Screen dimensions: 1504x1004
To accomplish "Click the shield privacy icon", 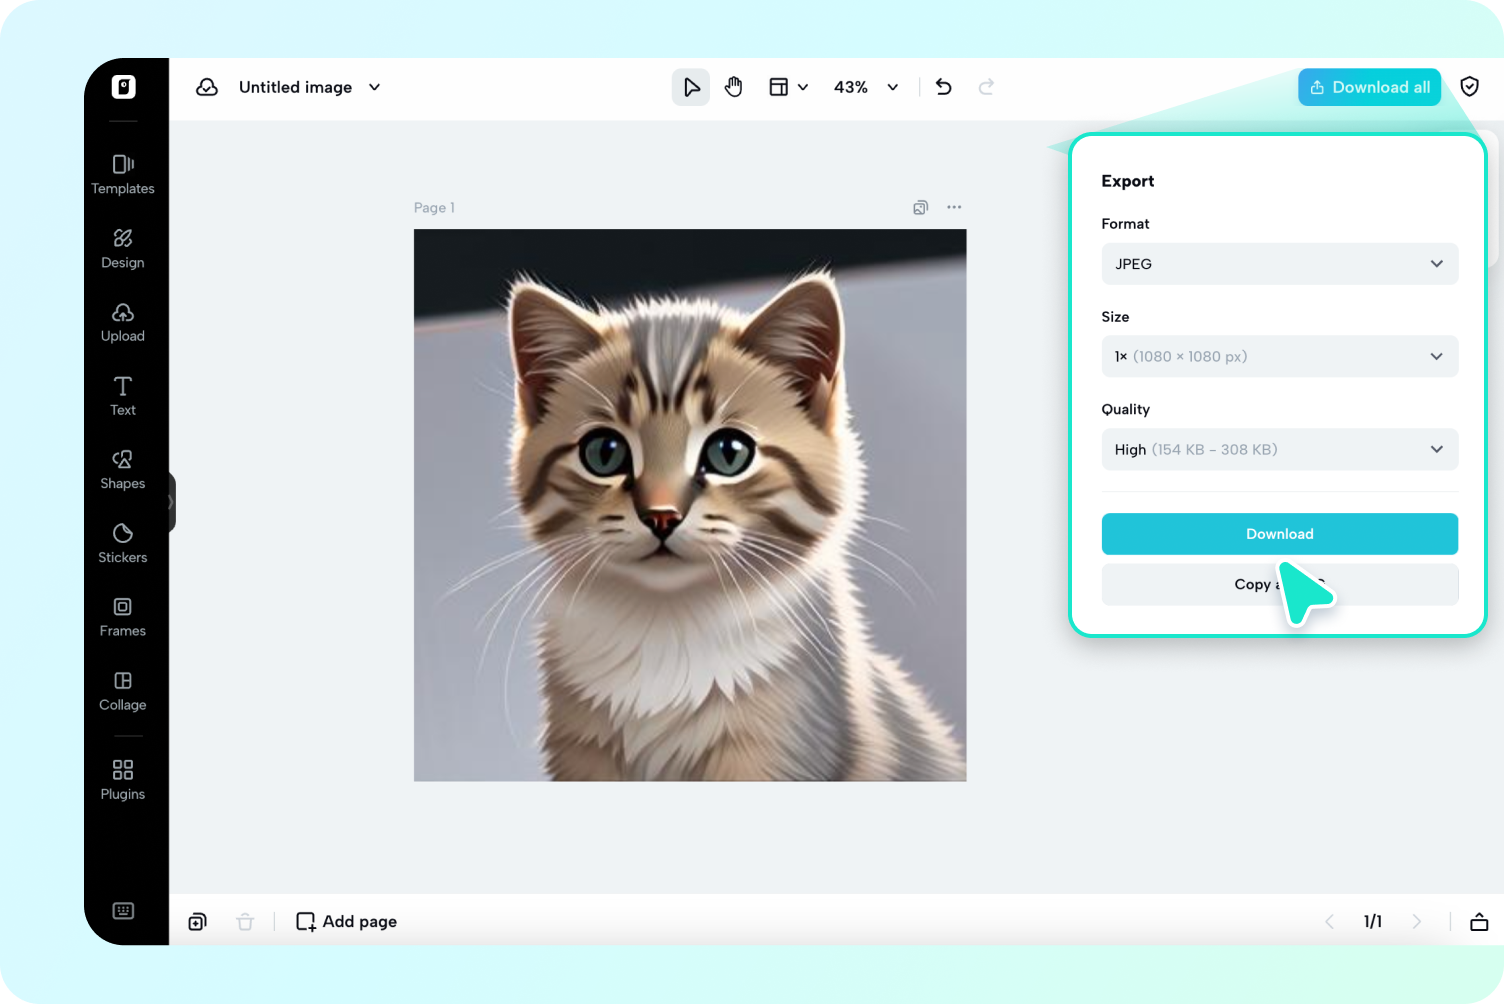I will point(1469,87).
